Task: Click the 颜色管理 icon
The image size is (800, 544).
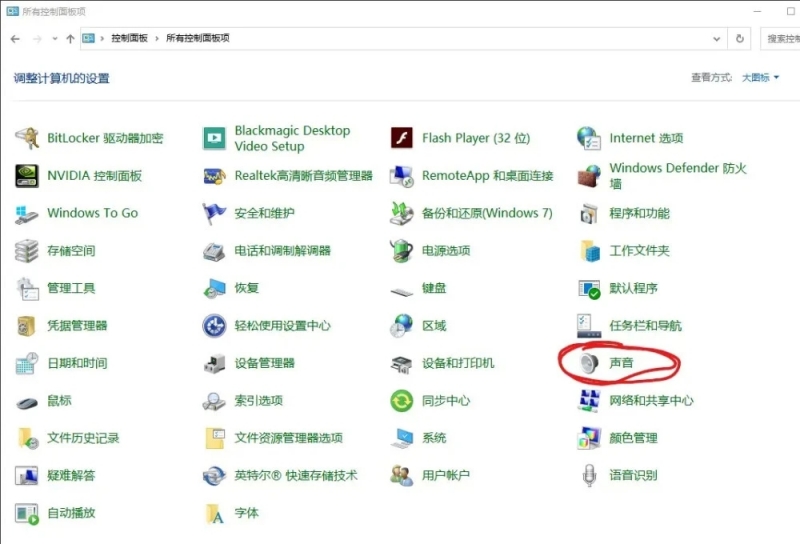Action: tap(589, 438)
